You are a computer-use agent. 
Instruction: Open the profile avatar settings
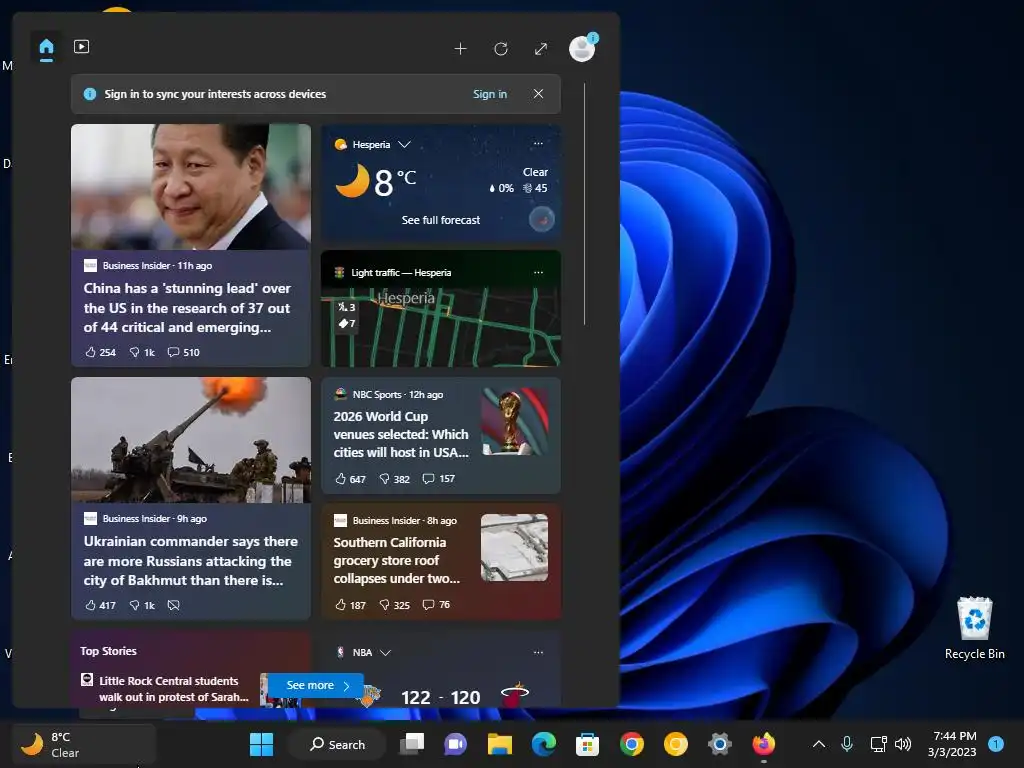582,48
